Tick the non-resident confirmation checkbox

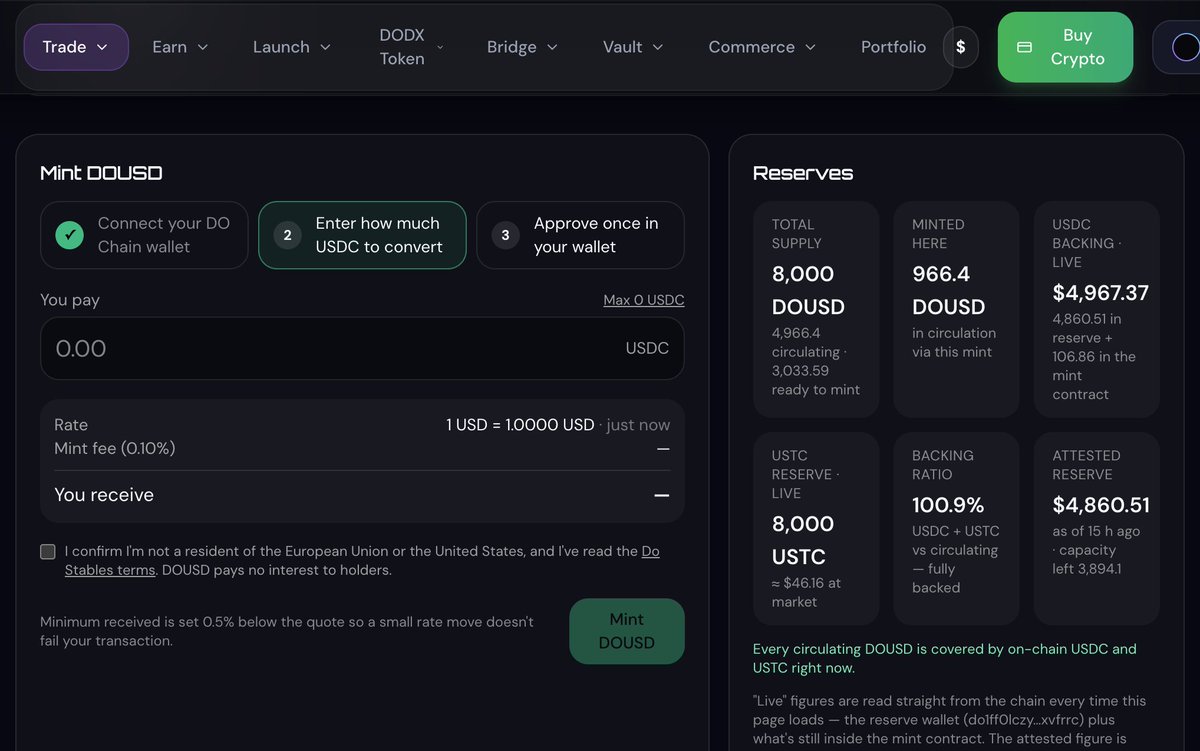click(48, 552)
